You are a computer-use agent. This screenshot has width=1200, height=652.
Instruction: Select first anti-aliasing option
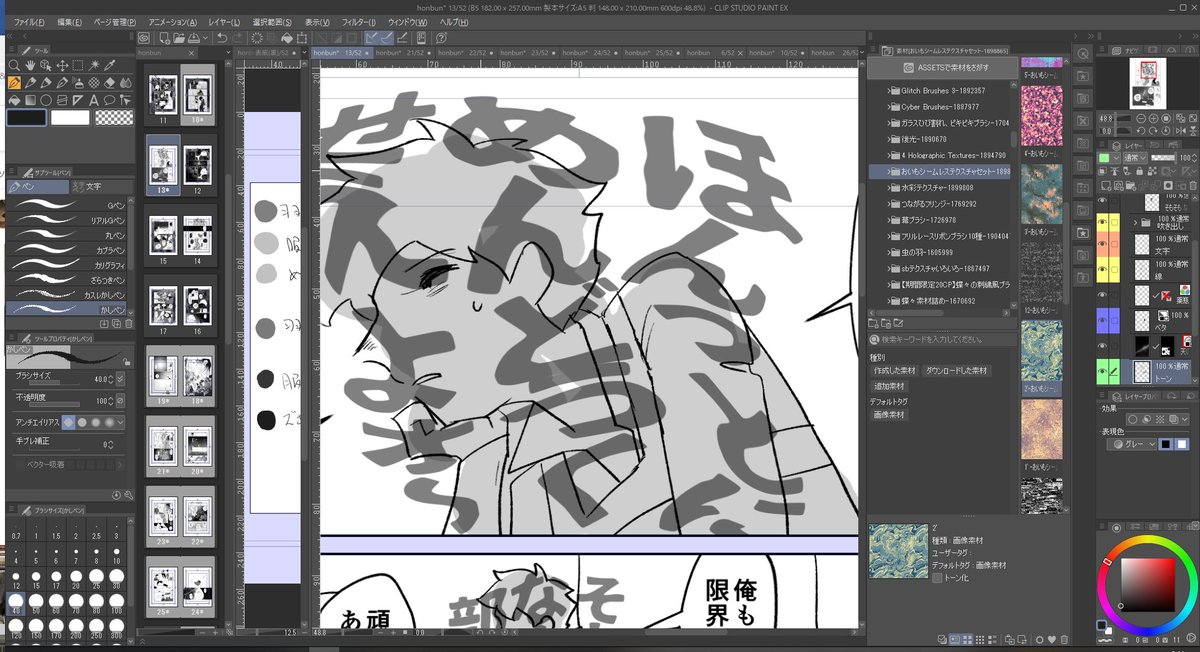coord(68,422)
